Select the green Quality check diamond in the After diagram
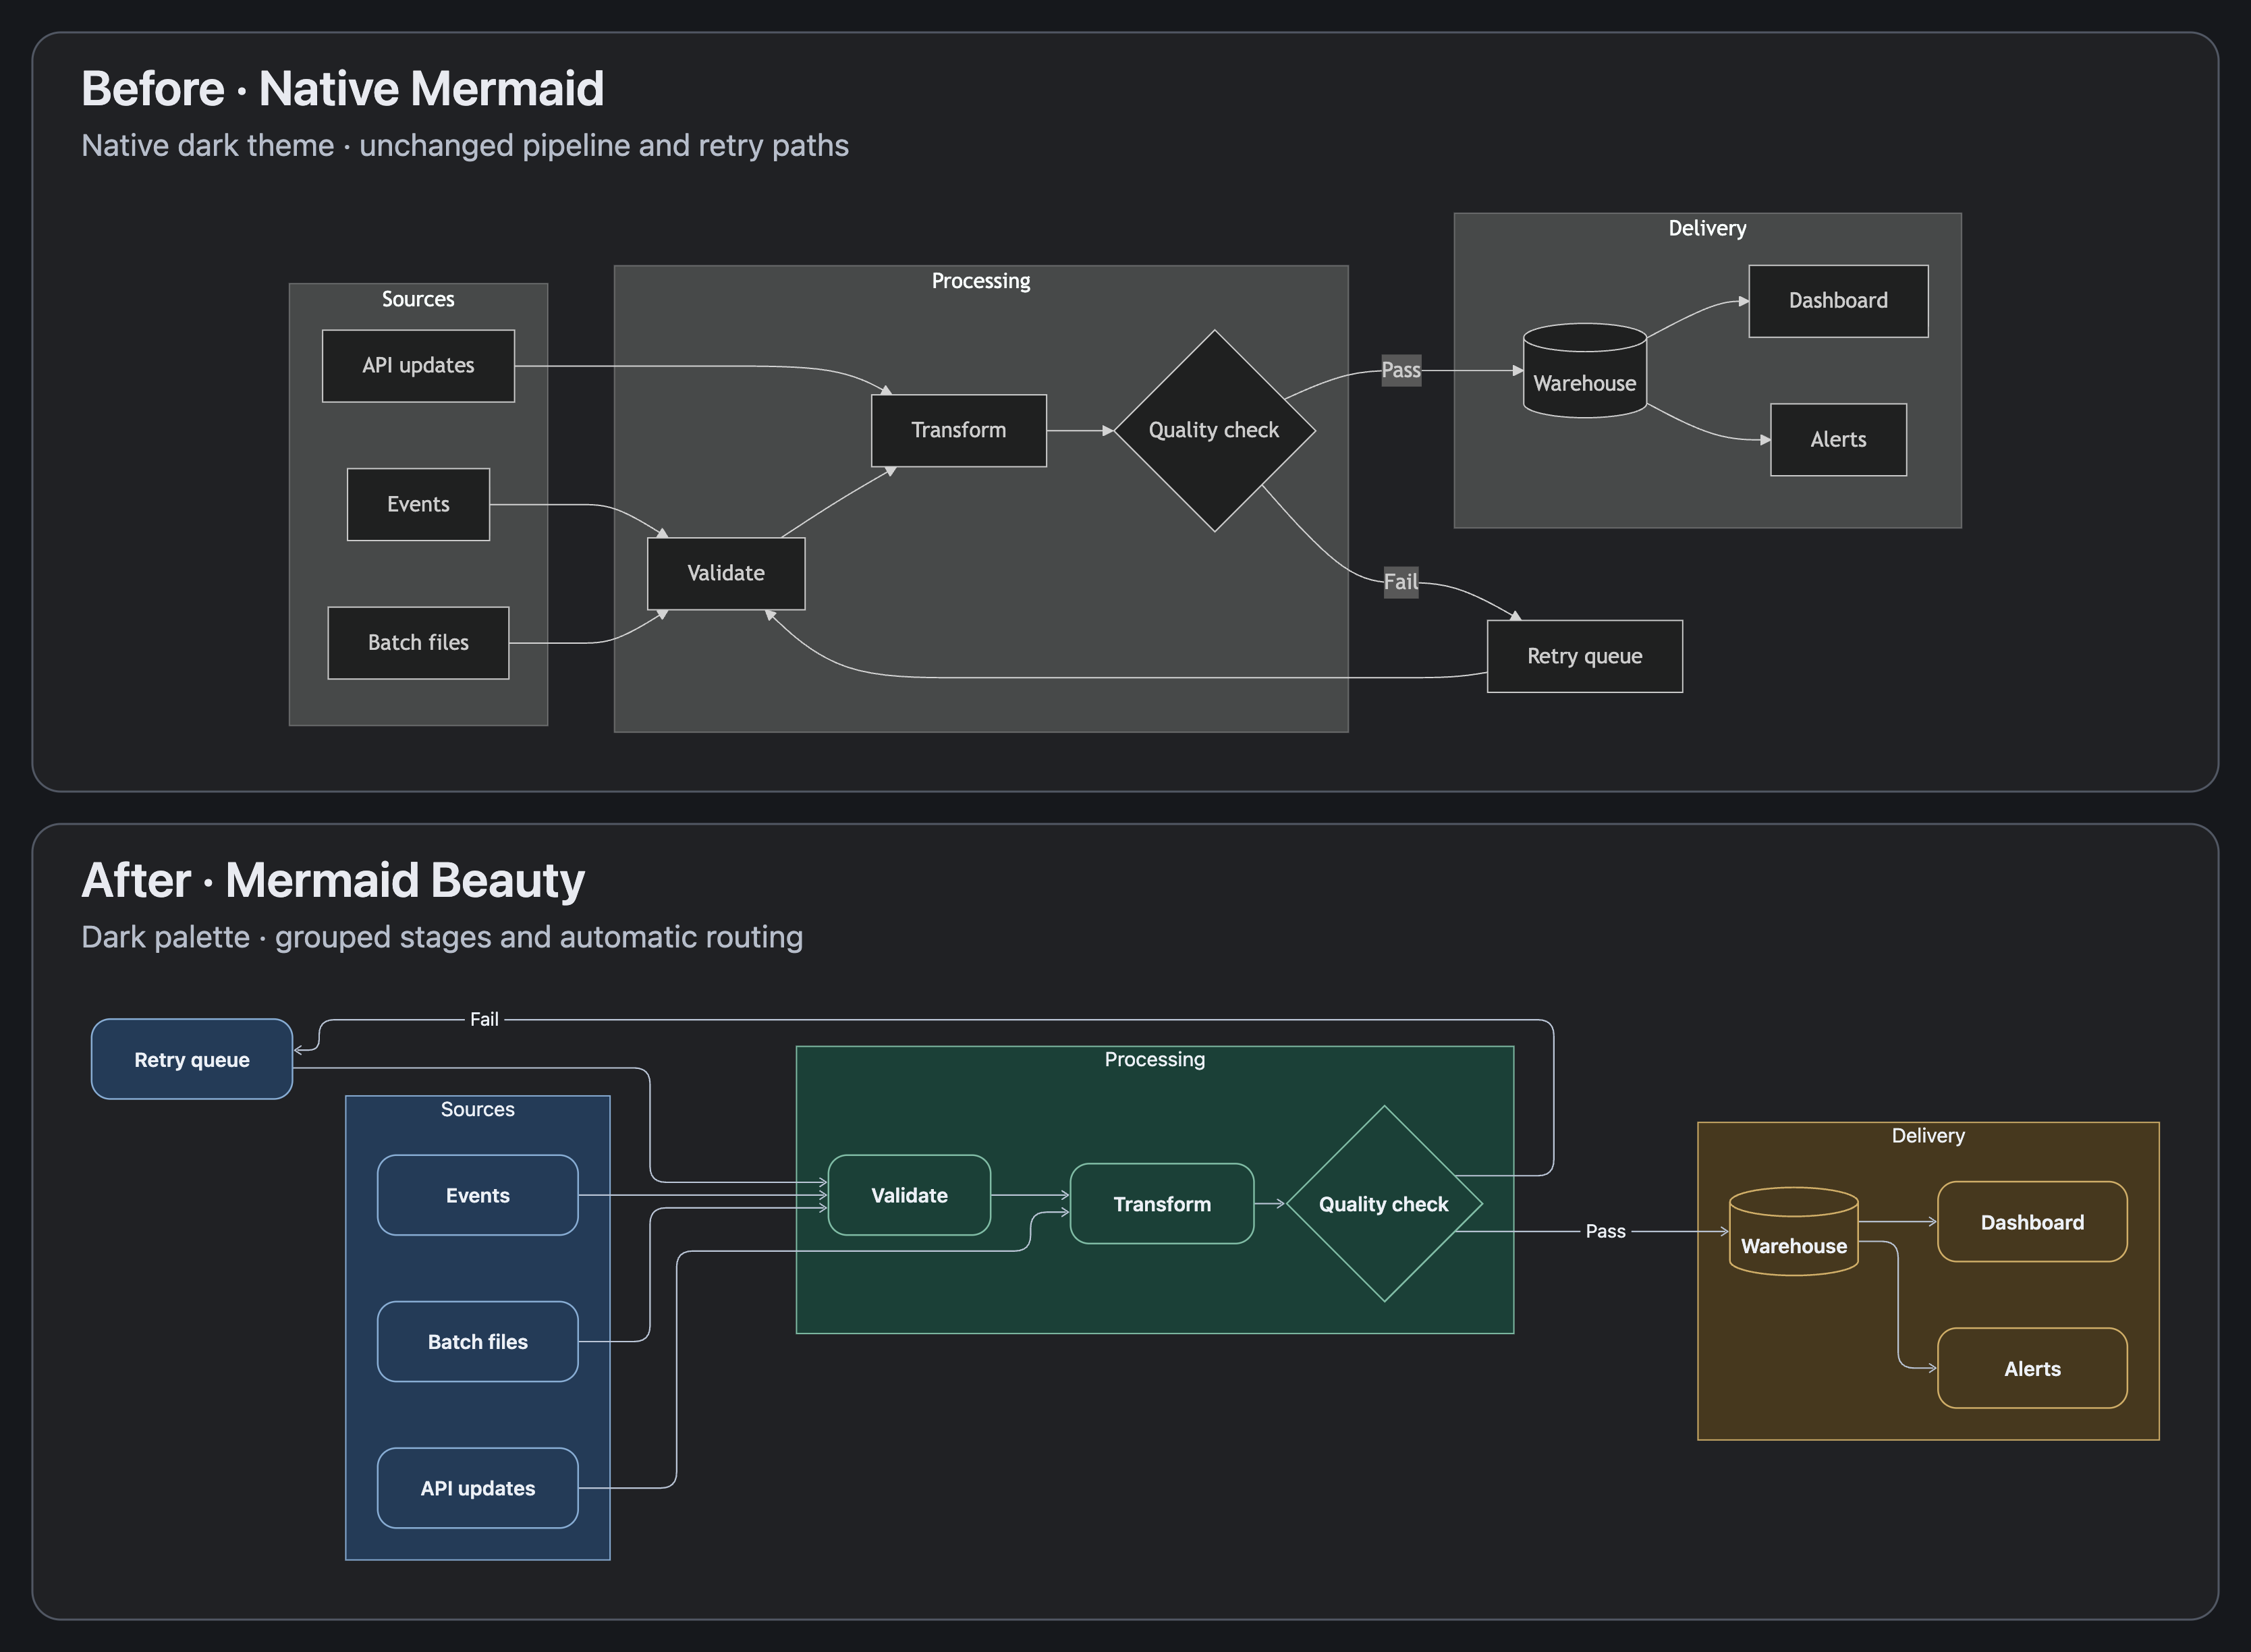 point(1384,1204)
